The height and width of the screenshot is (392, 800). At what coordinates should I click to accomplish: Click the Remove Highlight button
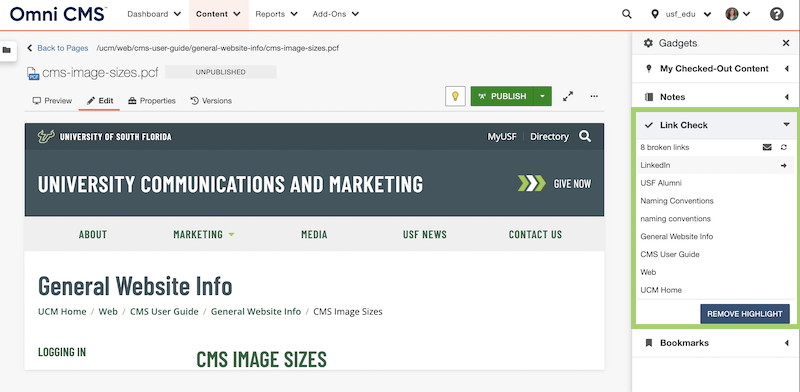pyautogui.click(x=744, y=314)
